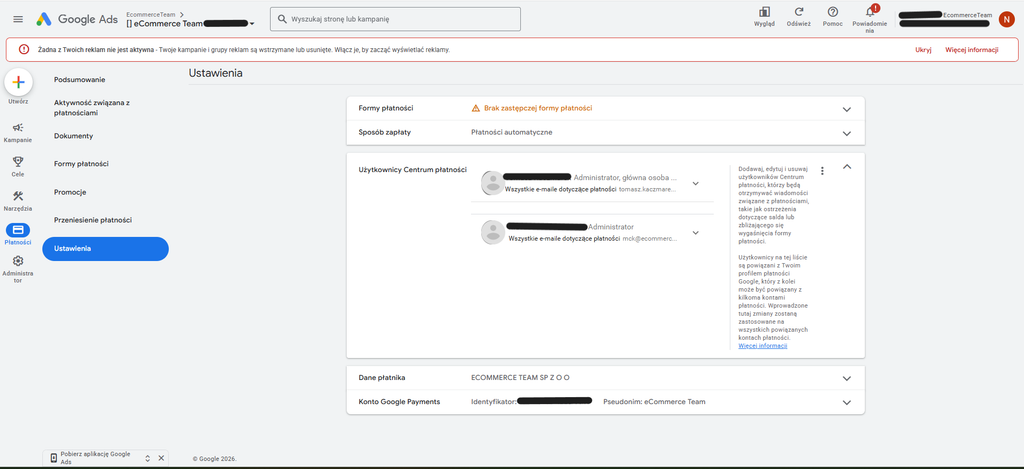Viewport: 1024px width, 469px height.
Task: Click the N account avatar
Action: (x=1006, y=20)
